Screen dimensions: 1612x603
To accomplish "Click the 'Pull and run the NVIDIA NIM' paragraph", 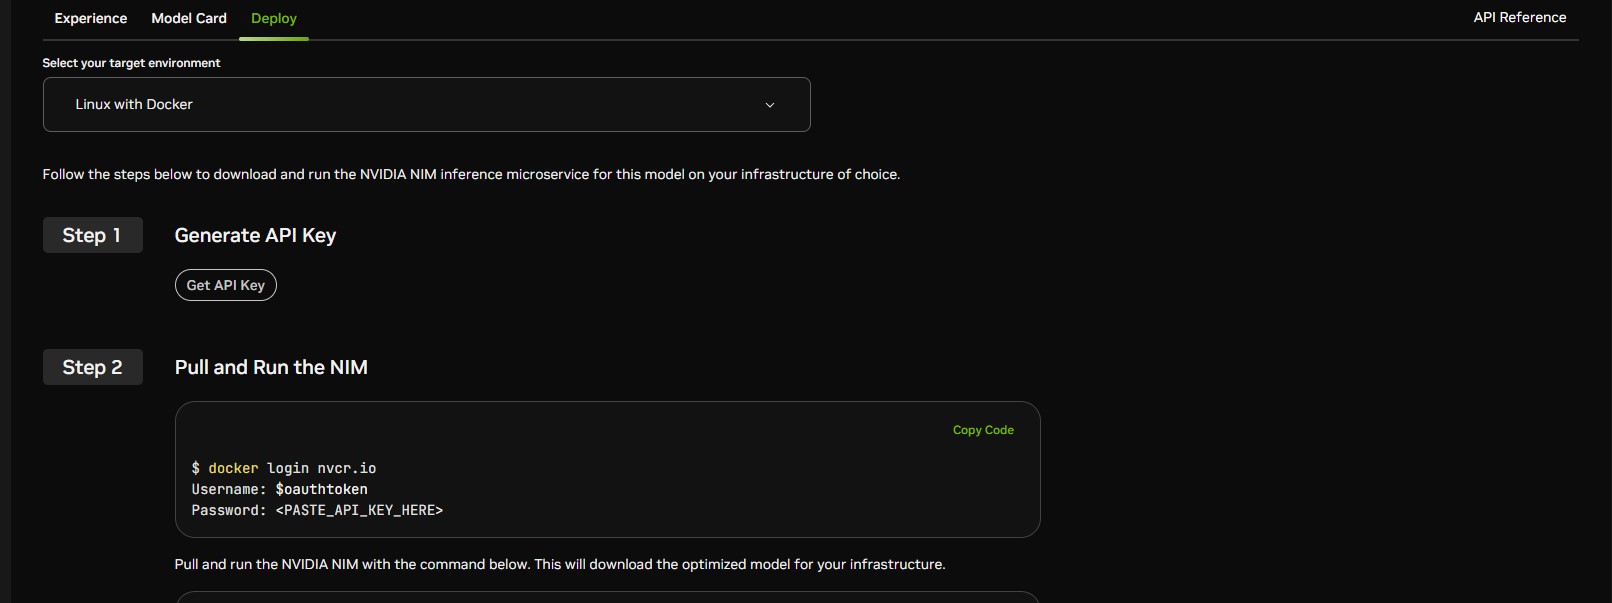I will coord(560,564).
